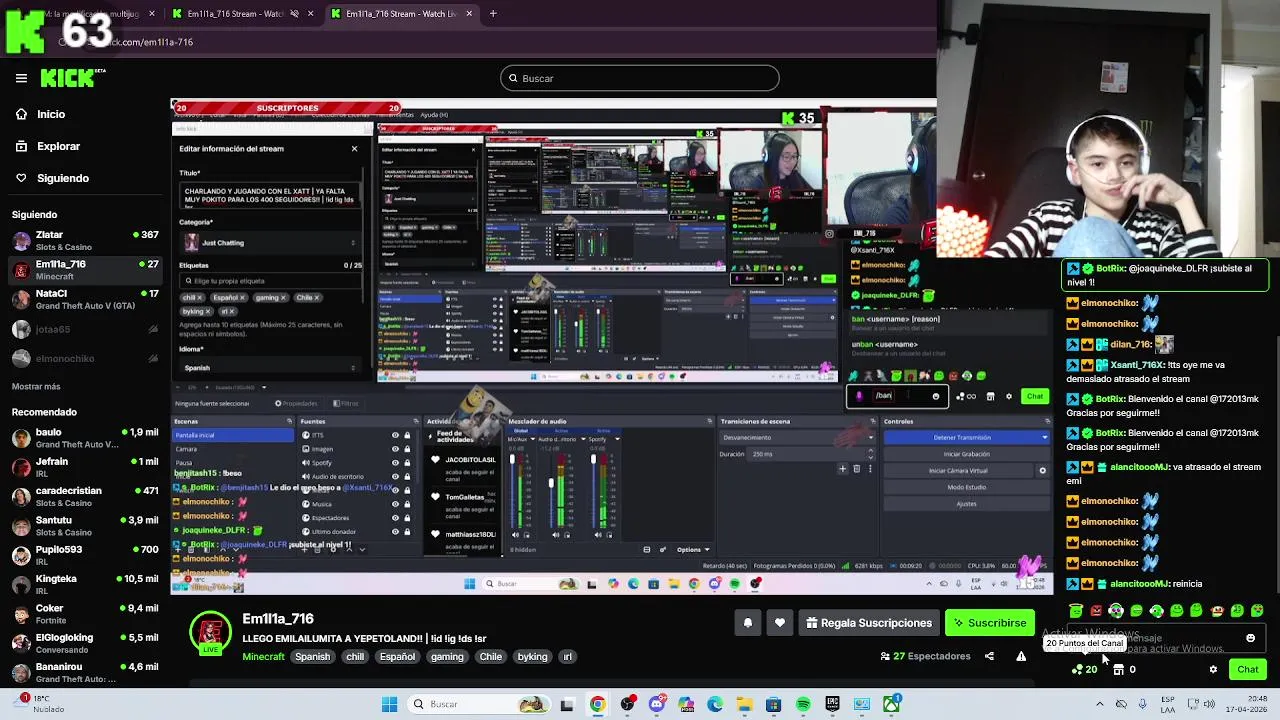Open Explorar in the sidebar
Viewport: 1280px width, 720px height.
tap(58, 146)
